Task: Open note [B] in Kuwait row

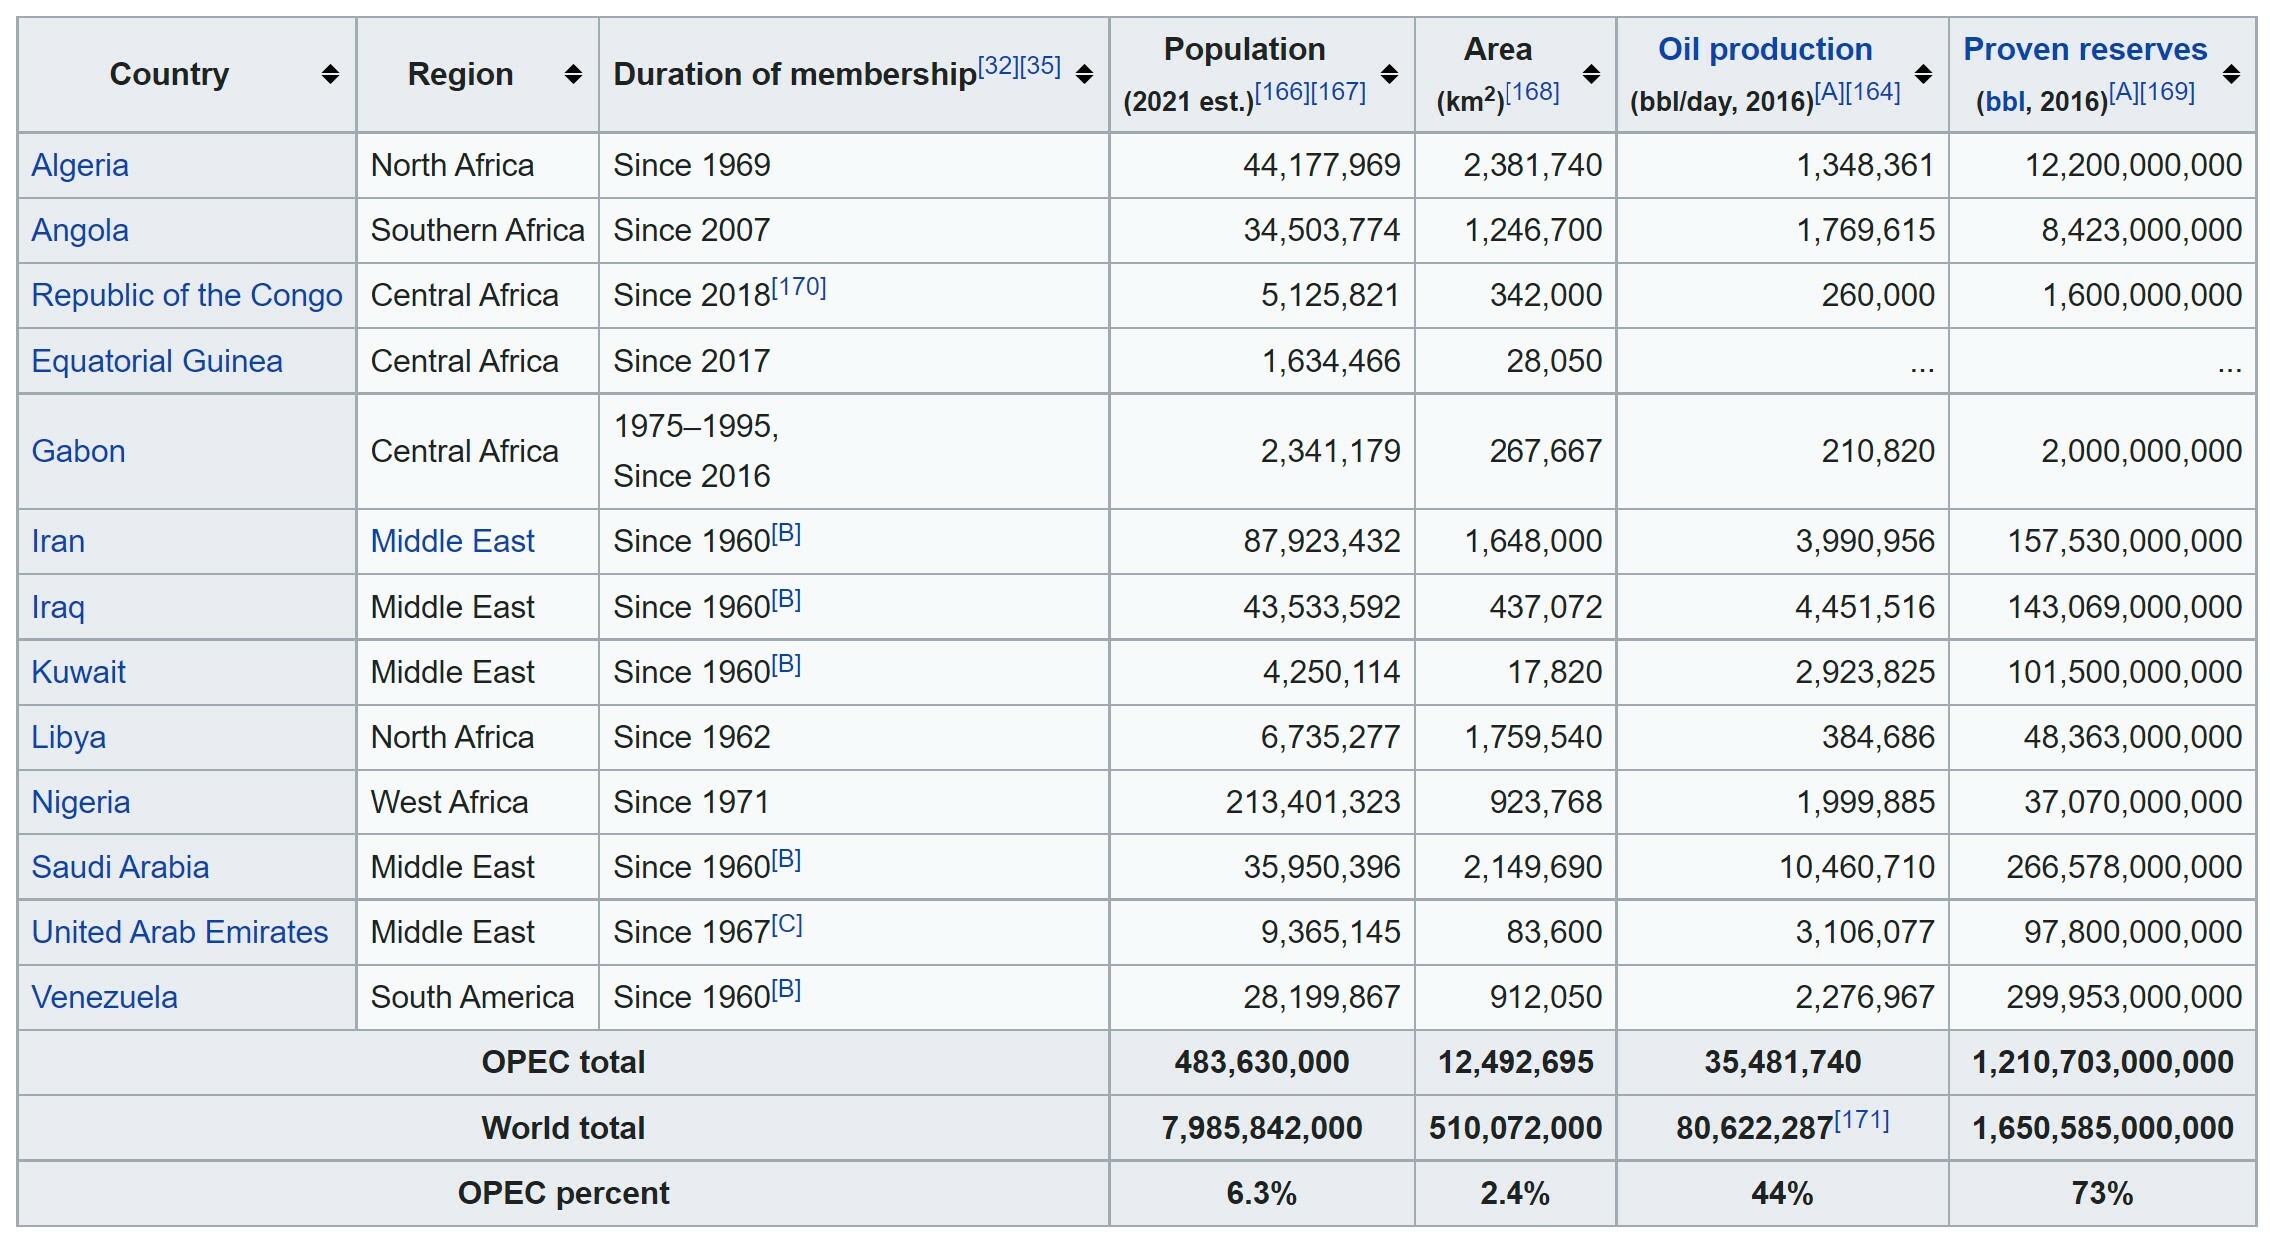Action: (x=787, y=664)
